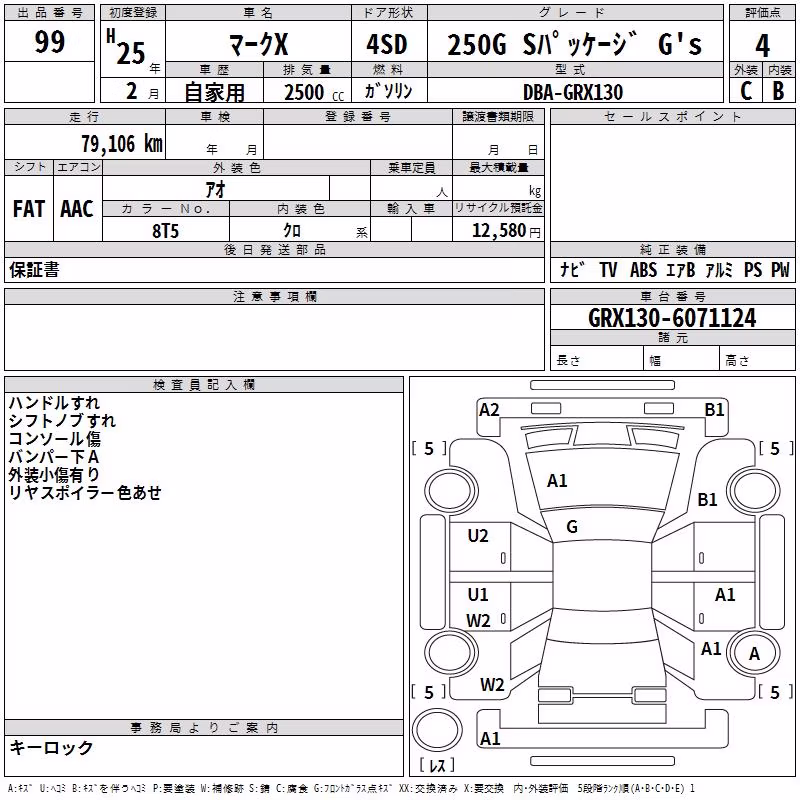Click ABS in genuine equipment
800x800 pixels.
[643, 269]
